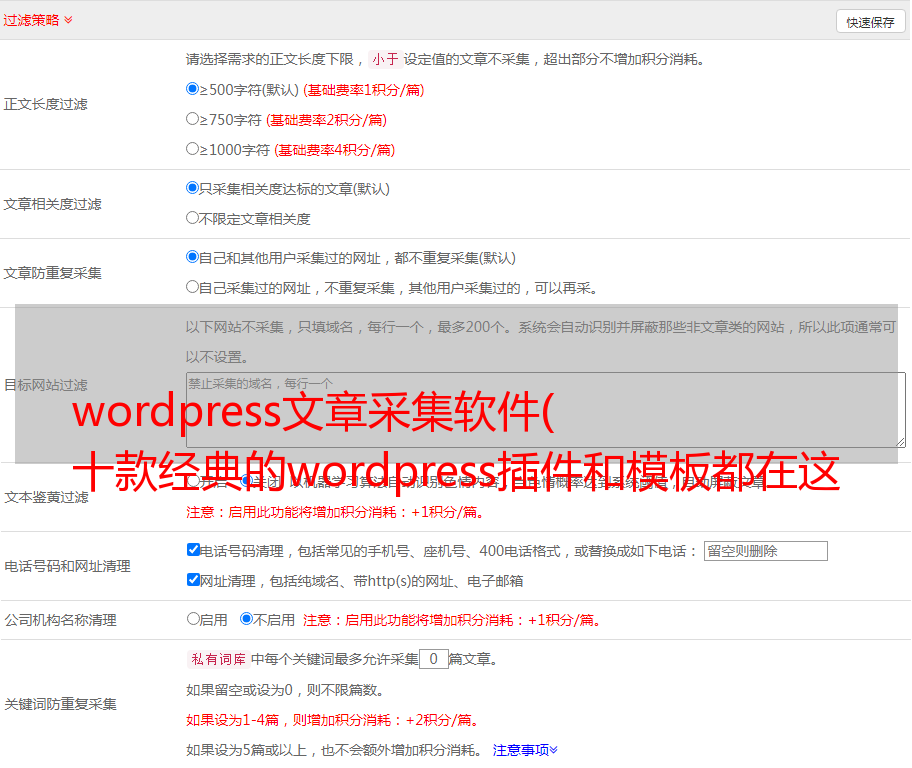Focus the 禁止采集的域名 textarea
The image size is (912, 768).
546,410
